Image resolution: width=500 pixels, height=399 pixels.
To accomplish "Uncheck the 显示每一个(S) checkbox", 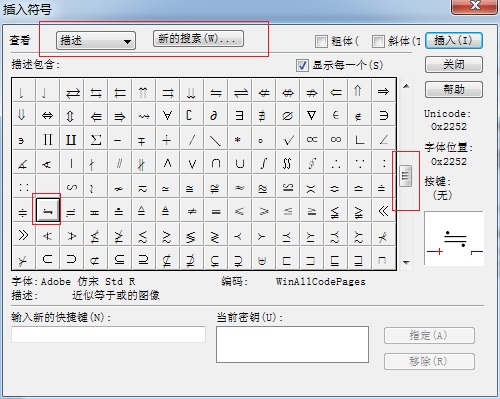I will (302, 65).
